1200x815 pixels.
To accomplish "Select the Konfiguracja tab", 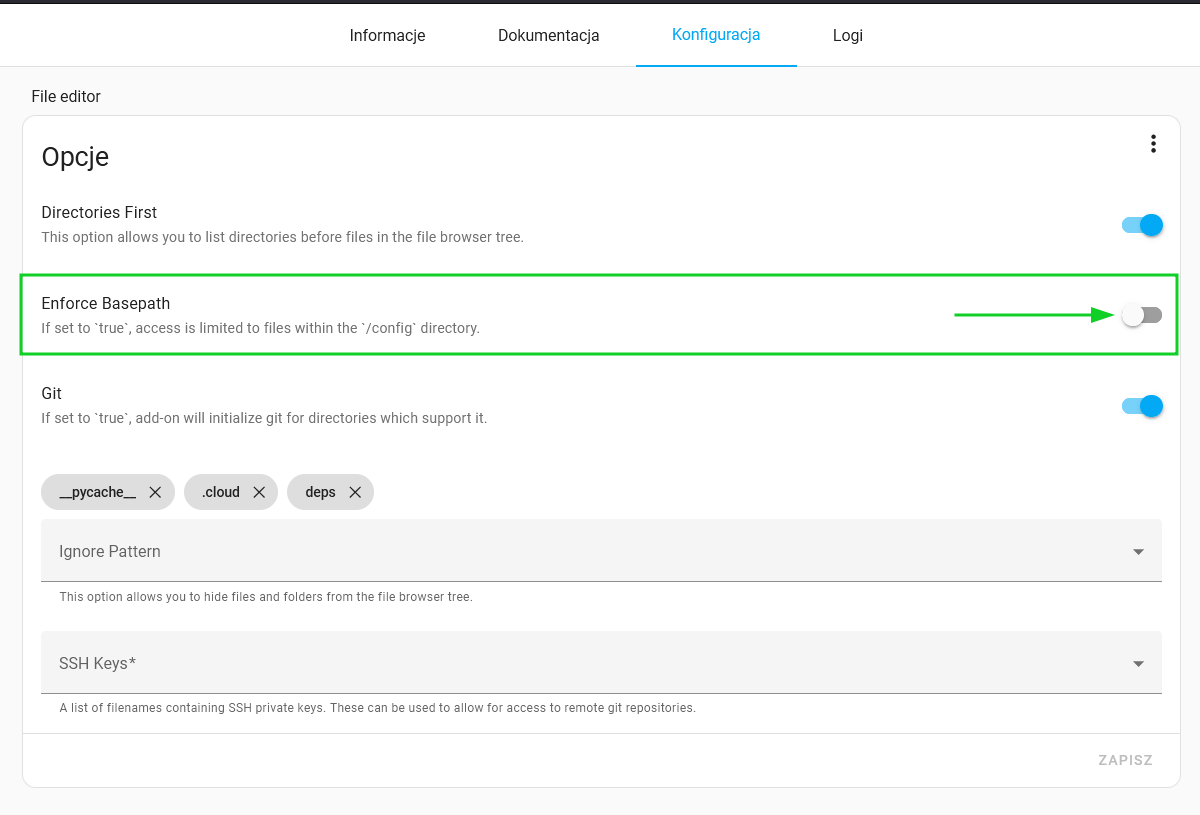I will (716, 34).
